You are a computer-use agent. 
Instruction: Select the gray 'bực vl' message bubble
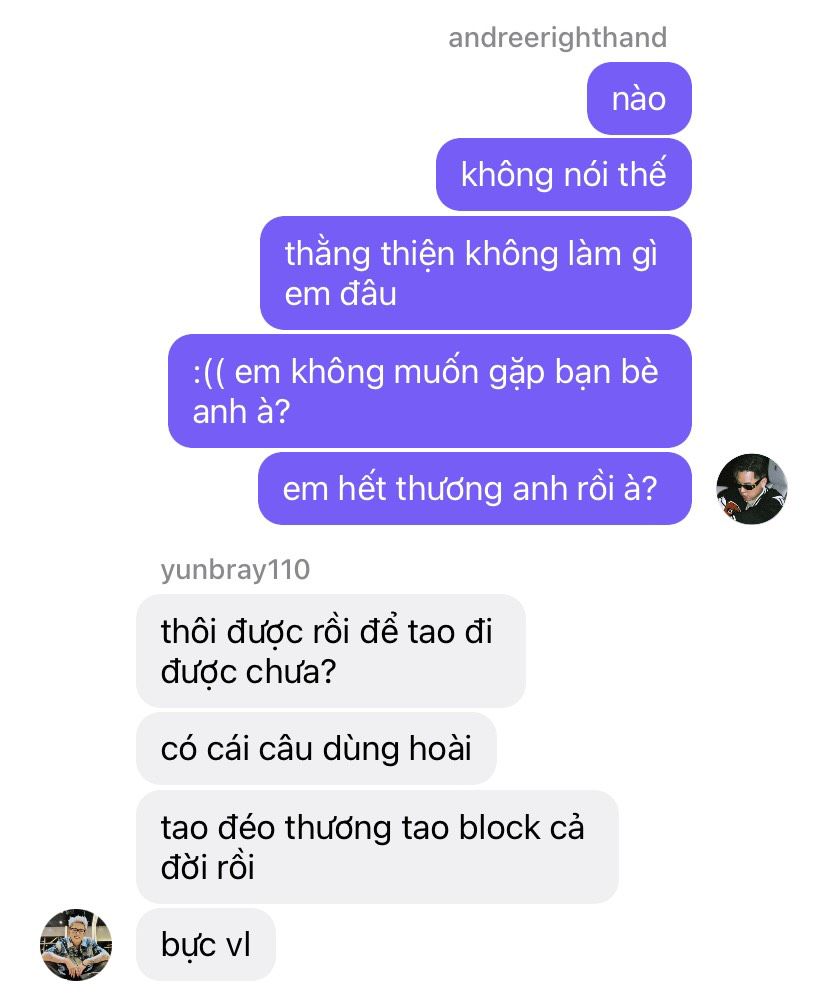coord(205,944)
